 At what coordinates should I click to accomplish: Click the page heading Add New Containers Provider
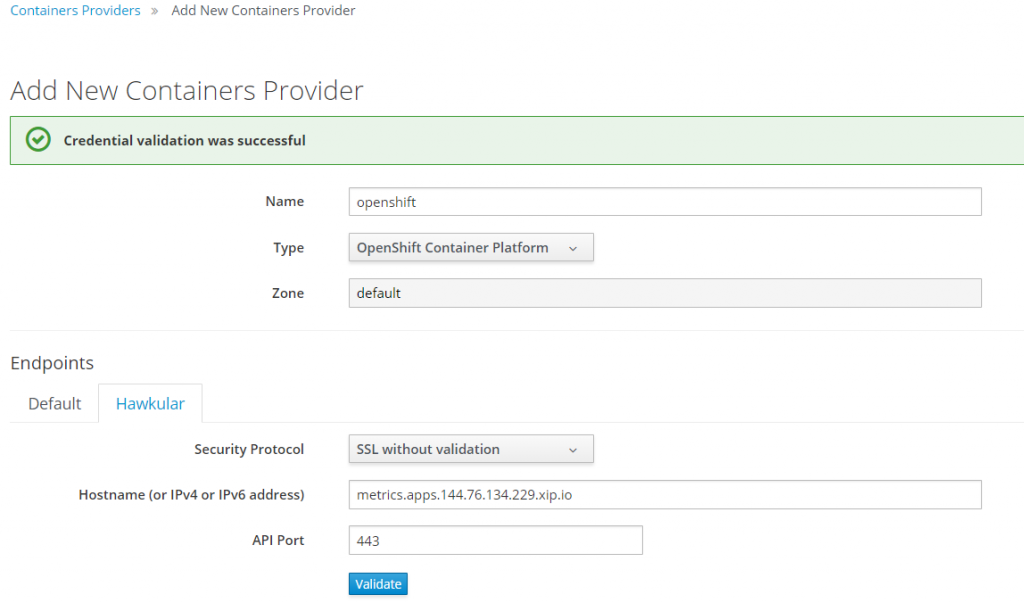coord(187,91)
